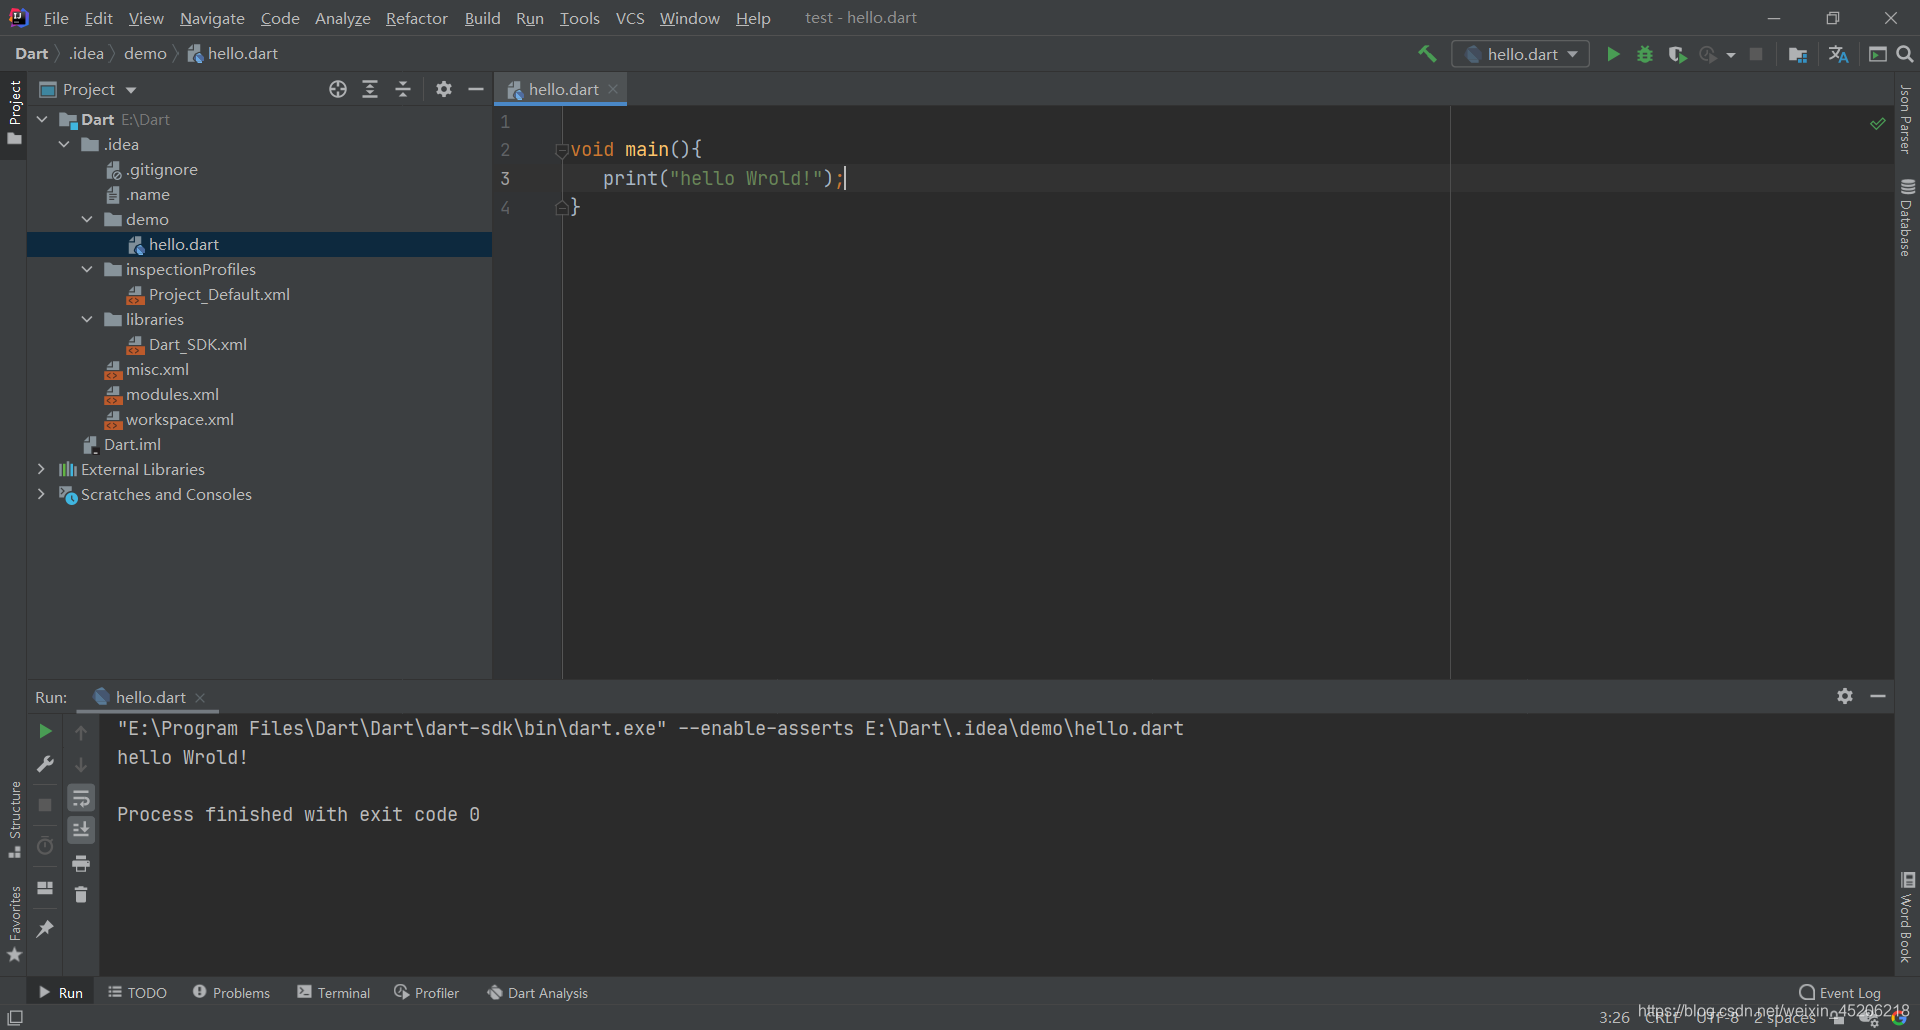
Task: Clear console output with the trash icon
Action: pyautogui.click(x=81, y=895)
